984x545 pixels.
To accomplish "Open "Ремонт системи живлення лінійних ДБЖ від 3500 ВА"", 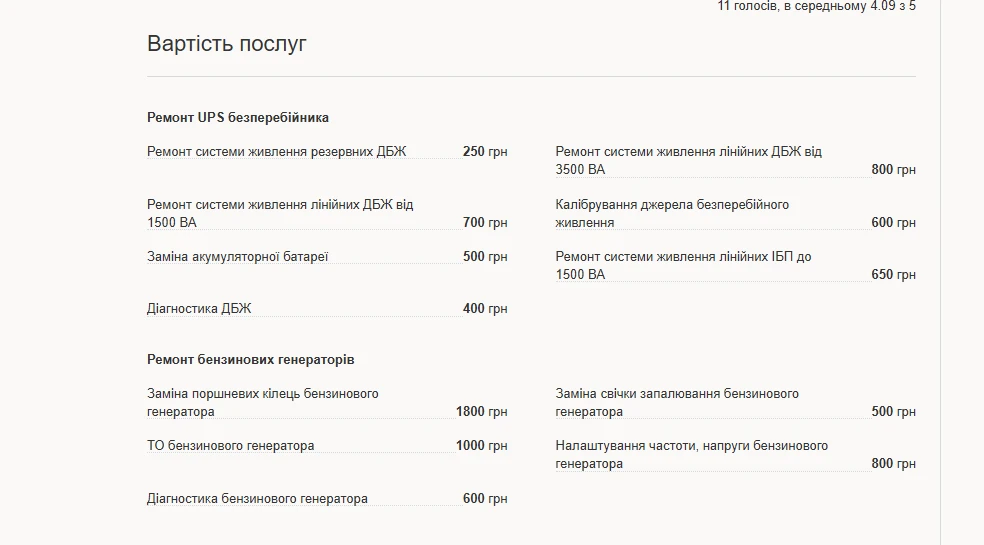I will pos(688,160).
